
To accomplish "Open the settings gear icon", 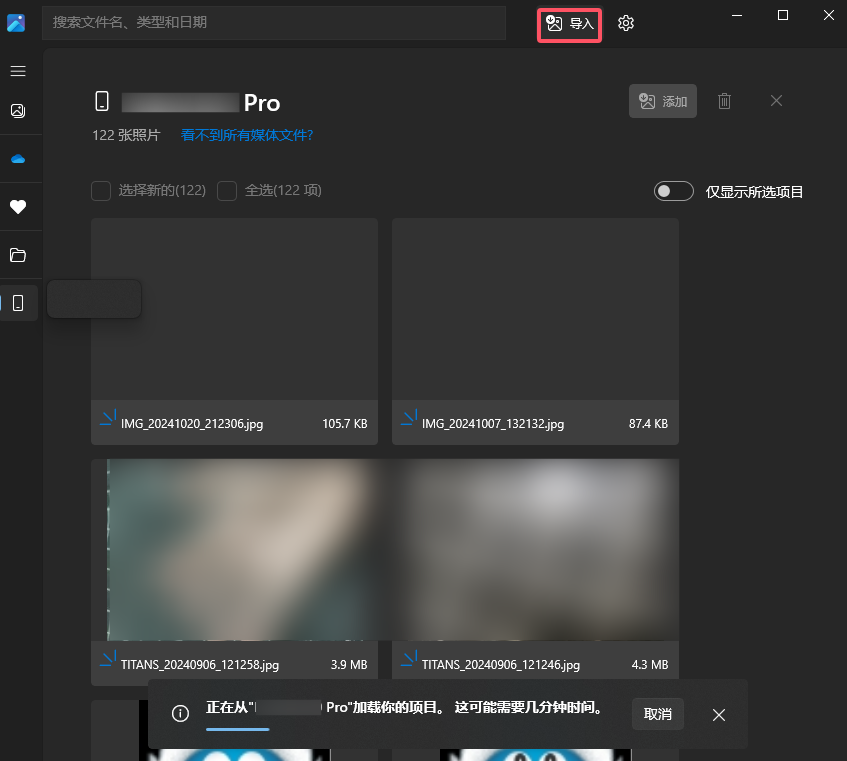I will coord(626,24).
